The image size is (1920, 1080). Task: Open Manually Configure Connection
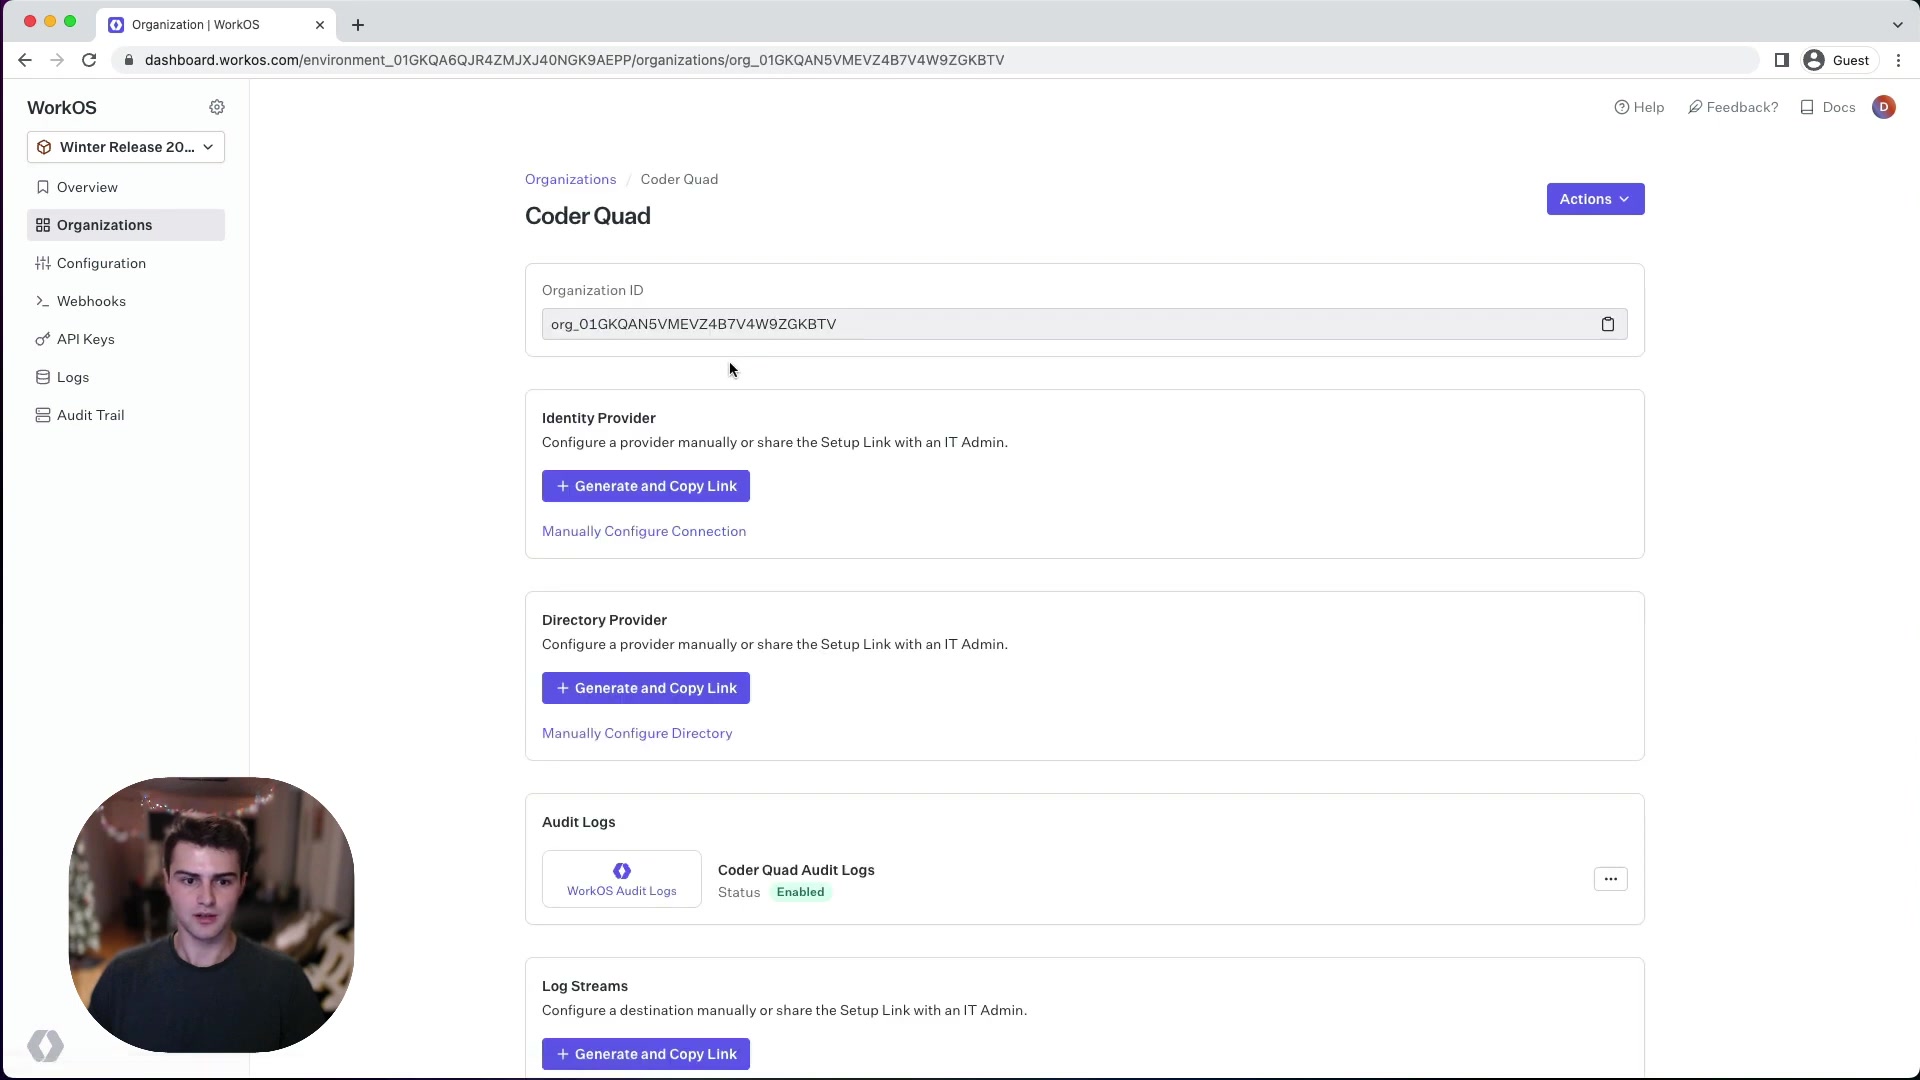[643, 531]
